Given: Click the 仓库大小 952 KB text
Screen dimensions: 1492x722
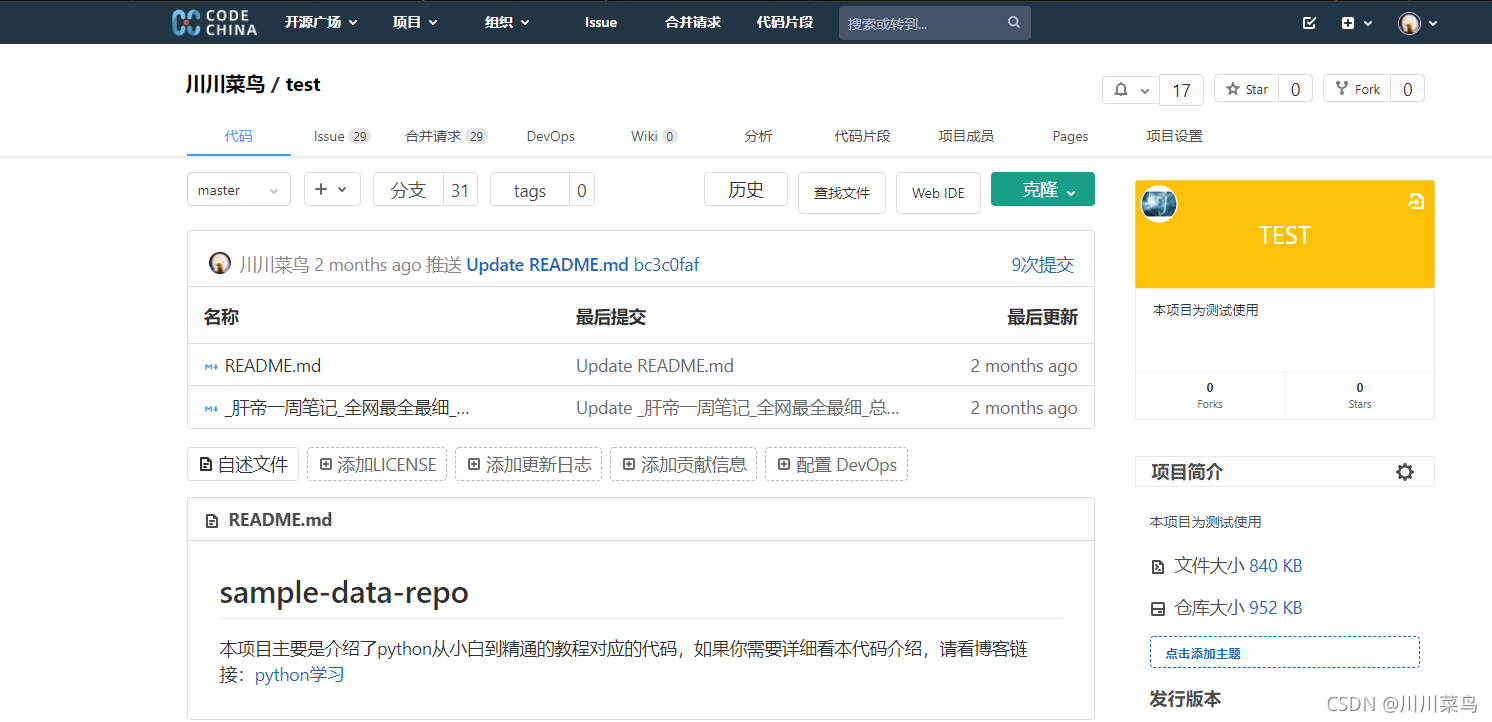Looking at the screenshot, I should [1238, 608].
